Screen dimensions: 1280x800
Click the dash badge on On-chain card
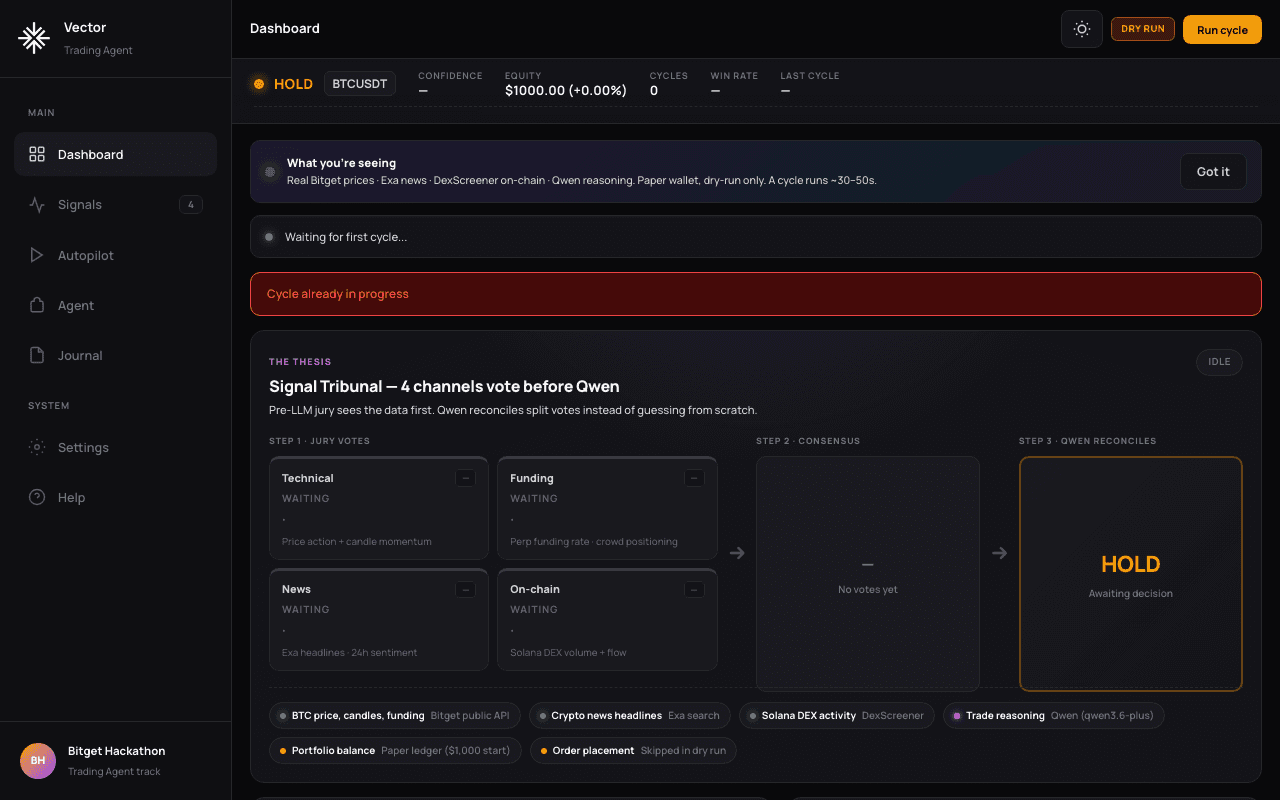click(694, 589)
